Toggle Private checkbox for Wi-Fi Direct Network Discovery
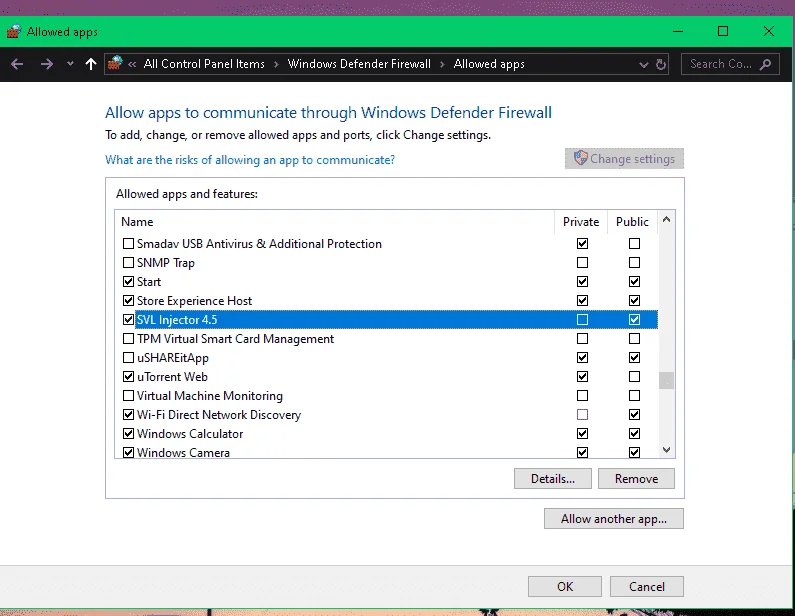Screen dimensions: 795x616 583,415
